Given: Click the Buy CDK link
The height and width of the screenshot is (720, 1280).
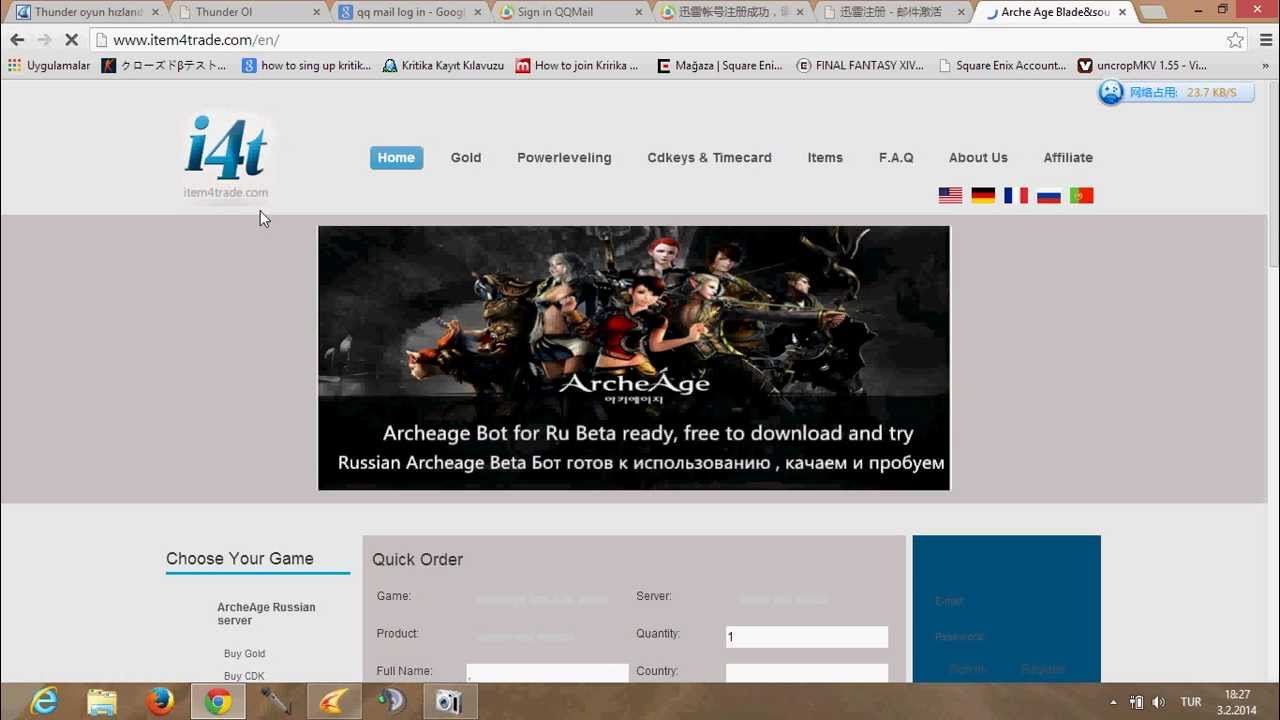Looking at the screenshot, I should 244,677.
